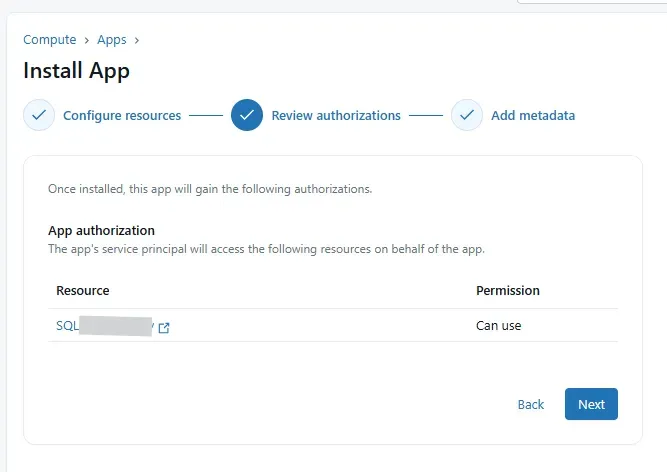Viewport: 667px width, 472px height.
Task: Click the Add metadata checkmark circle
Action: pos(467,115)
